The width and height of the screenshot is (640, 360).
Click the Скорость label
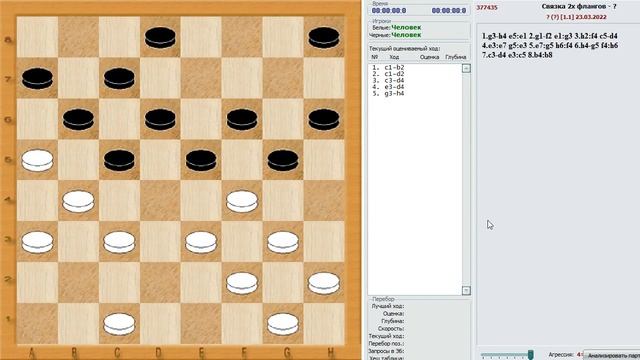(391, 329)
